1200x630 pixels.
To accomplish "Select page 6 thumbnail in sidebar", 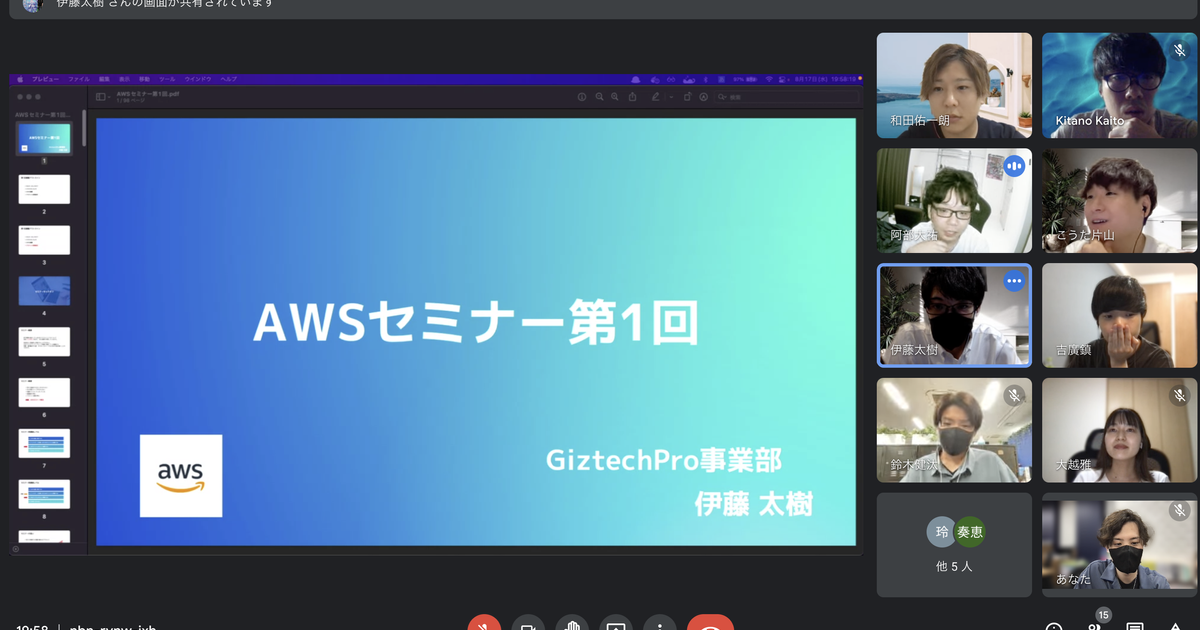I will [x=44, y=392].
